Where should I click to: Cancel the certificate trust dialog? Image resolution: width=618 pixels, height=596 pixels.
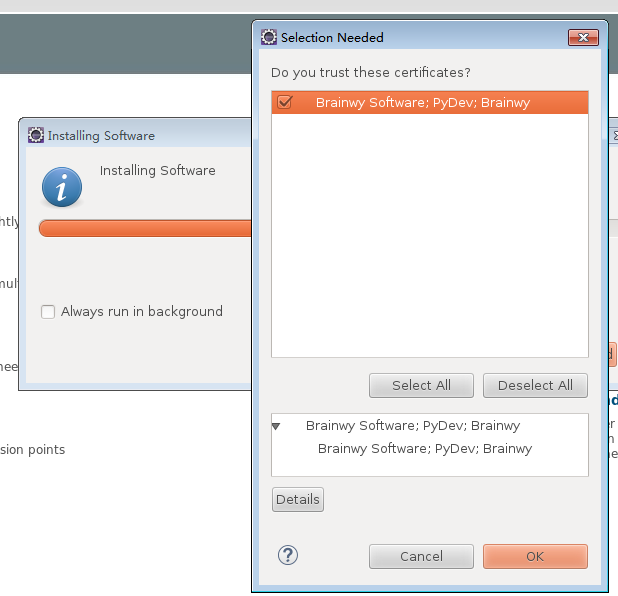click(x=421, y=556)
